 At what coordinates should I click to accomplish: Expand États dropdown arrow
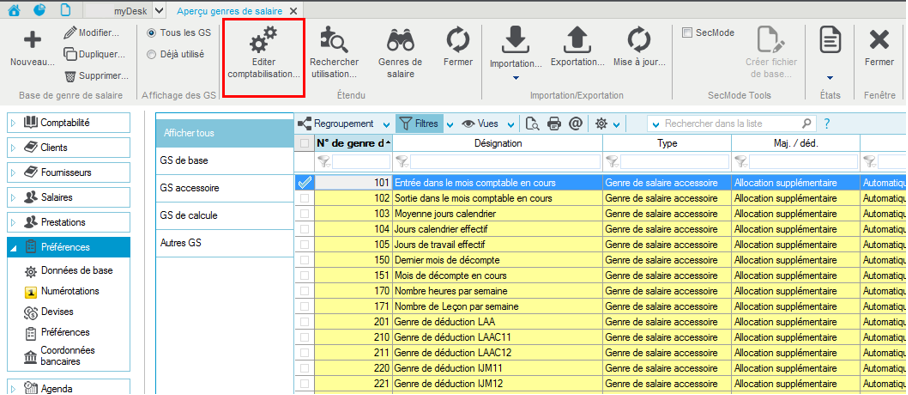(830, 78)
